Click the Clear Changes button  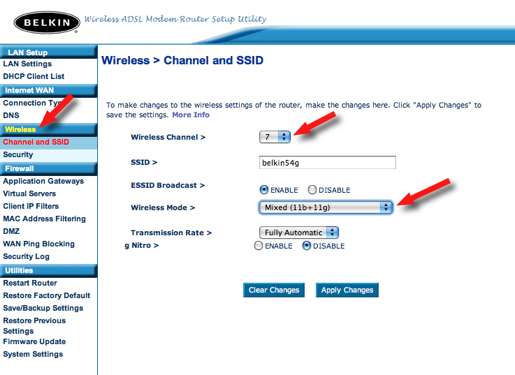point(274,290)
